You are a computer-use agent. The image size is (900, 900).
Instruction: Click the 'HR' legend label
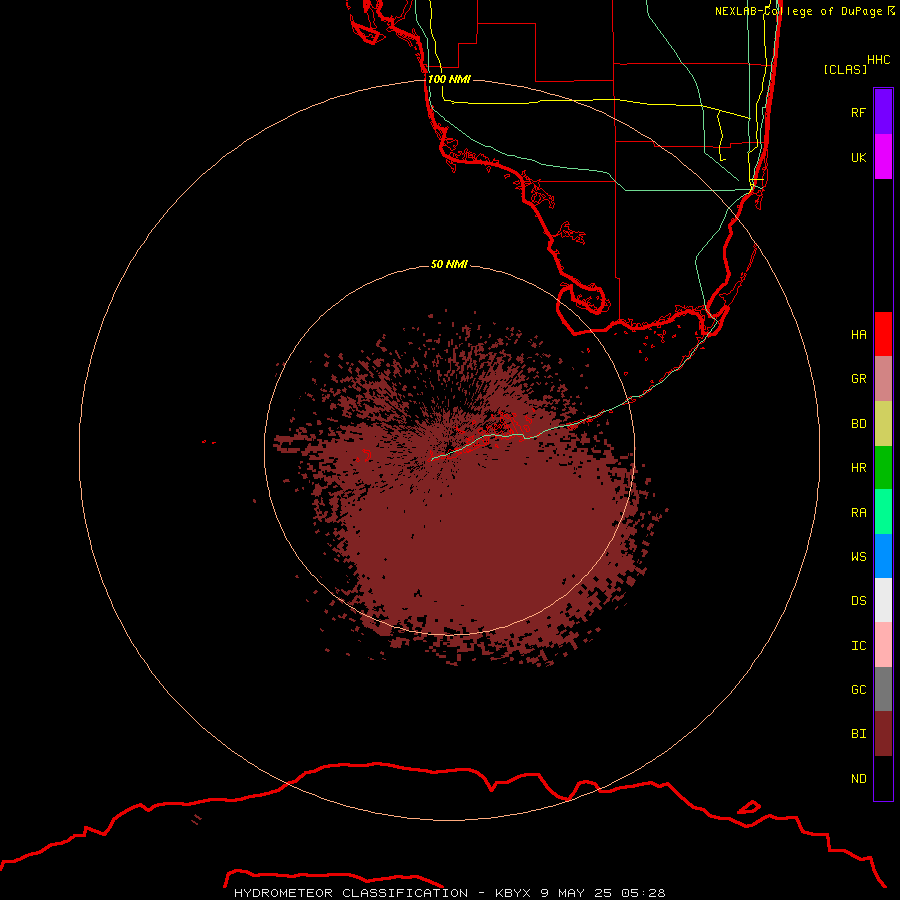(x=858, y=468)
